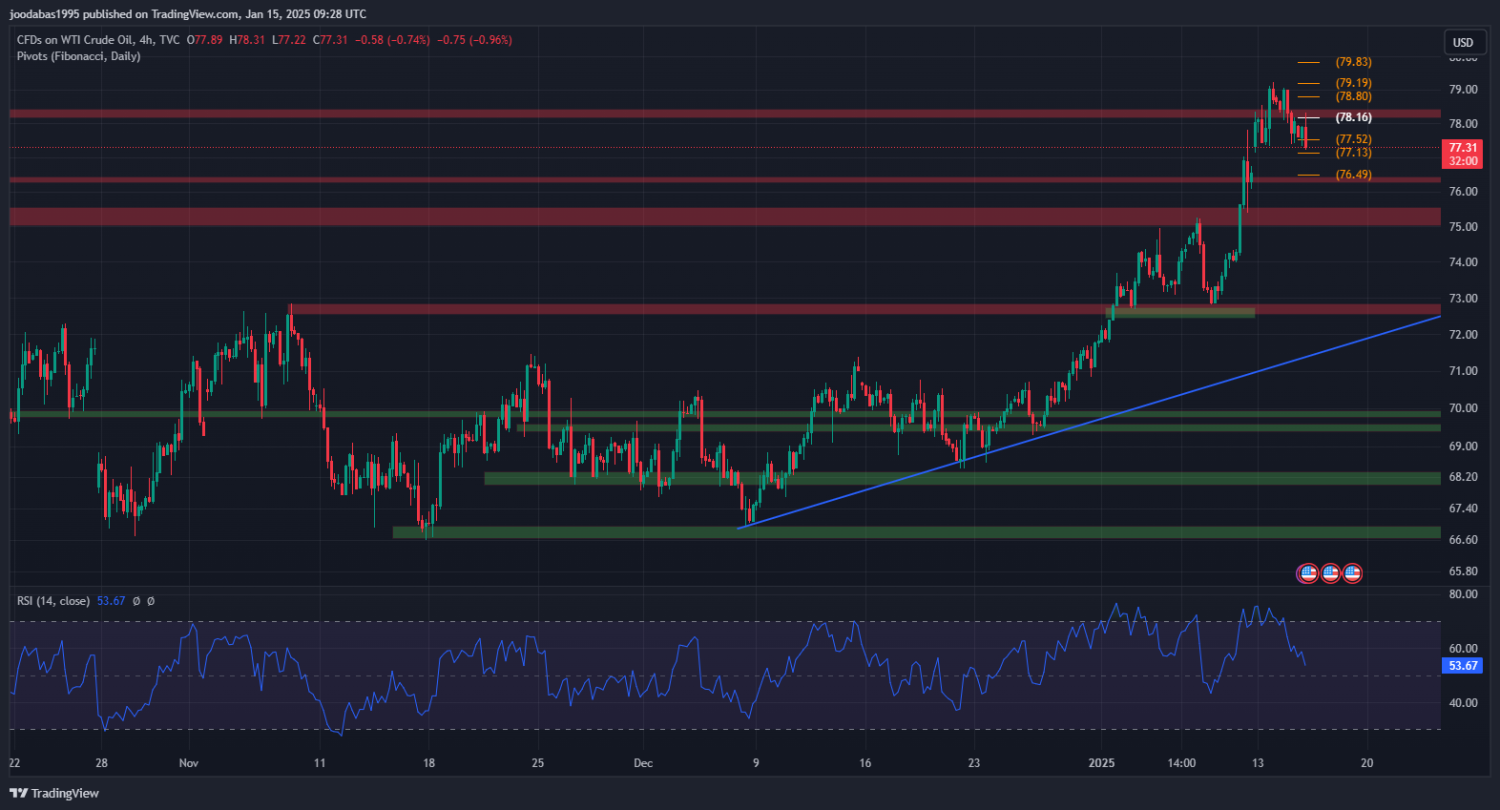This screenshot has height=810, width=1500.
Task: Open the USD currency selector
Action: [1463, 42]
